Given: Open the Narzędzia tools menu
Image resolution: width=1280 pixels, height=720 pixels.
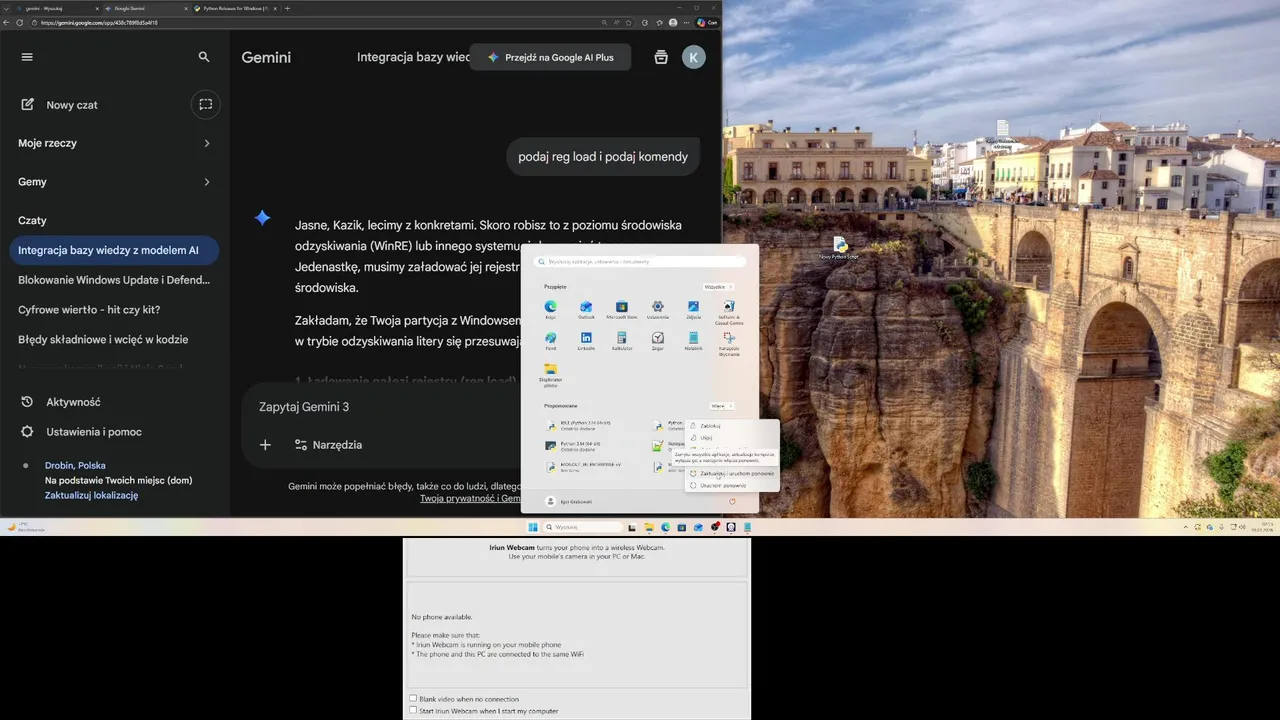Looking at the screenshot, I should 328,445.
